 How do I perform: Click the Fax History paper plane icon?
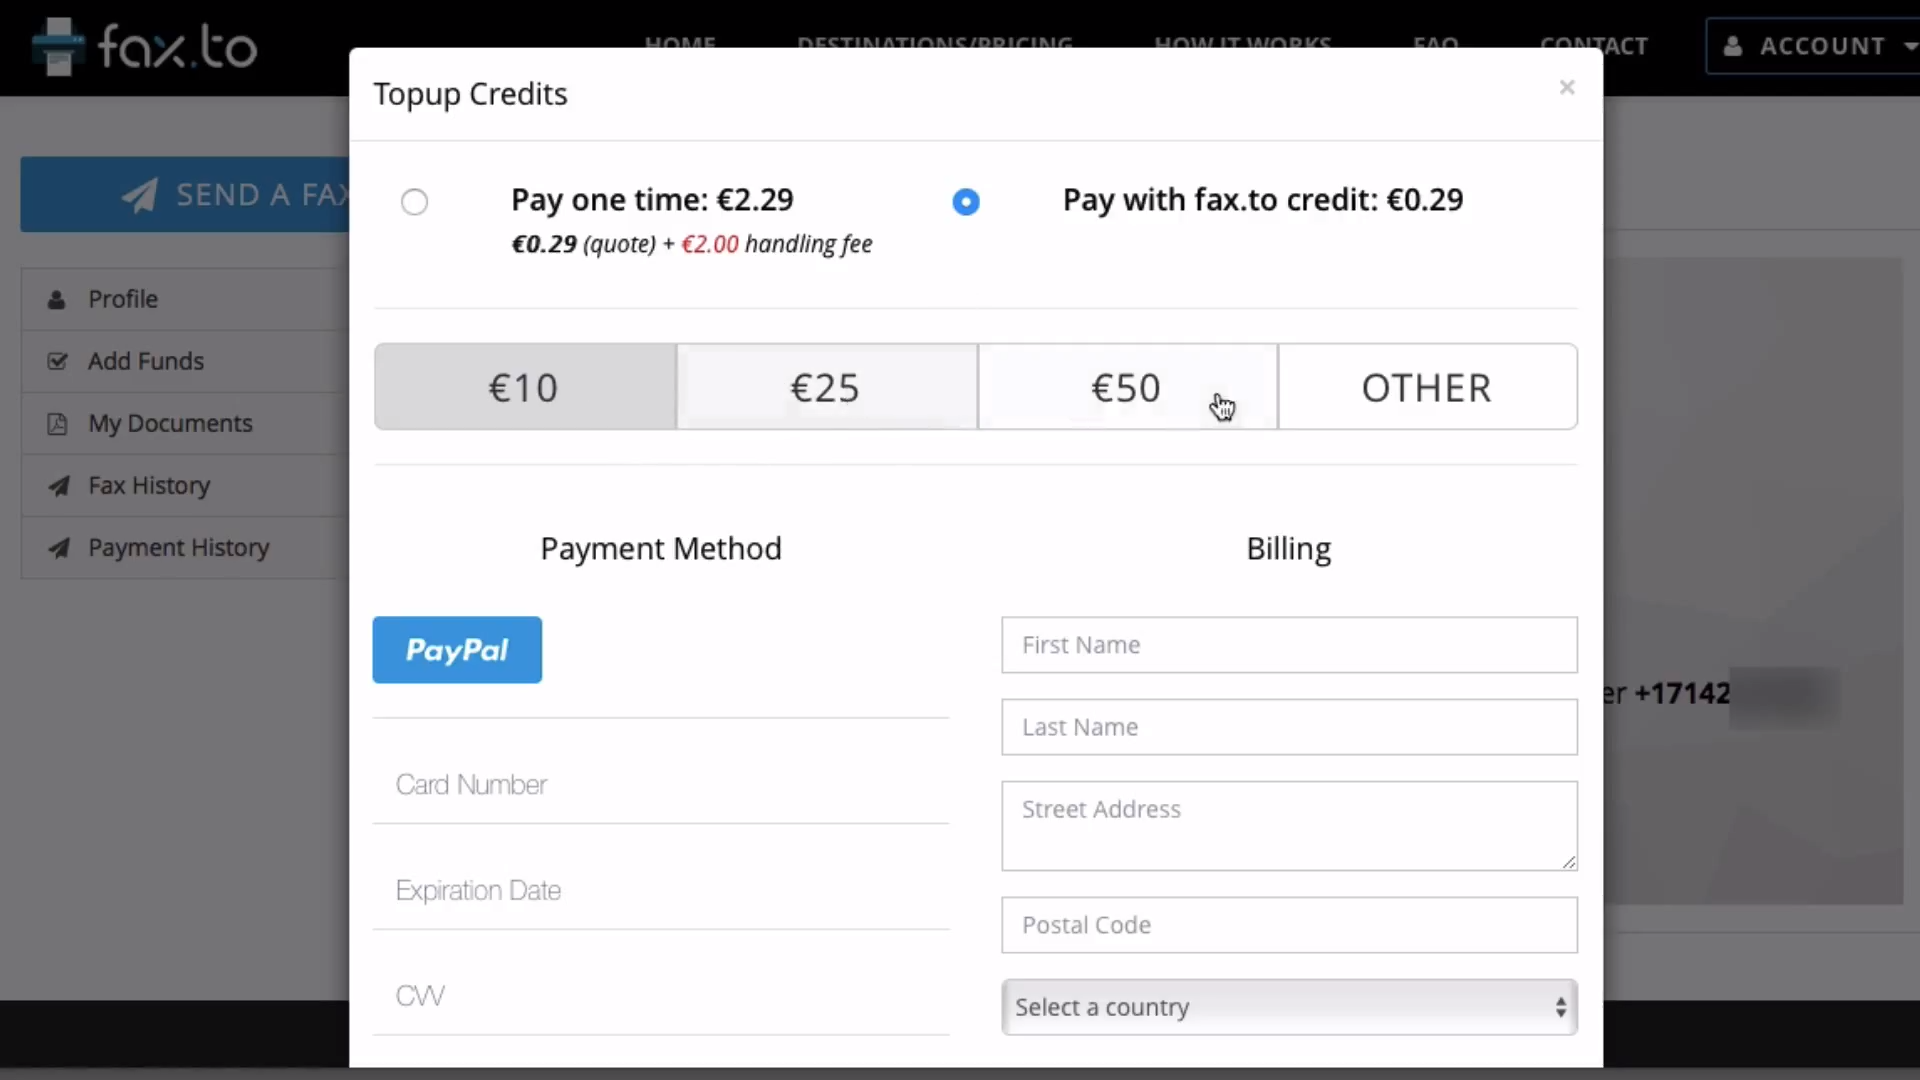[59, 486]
